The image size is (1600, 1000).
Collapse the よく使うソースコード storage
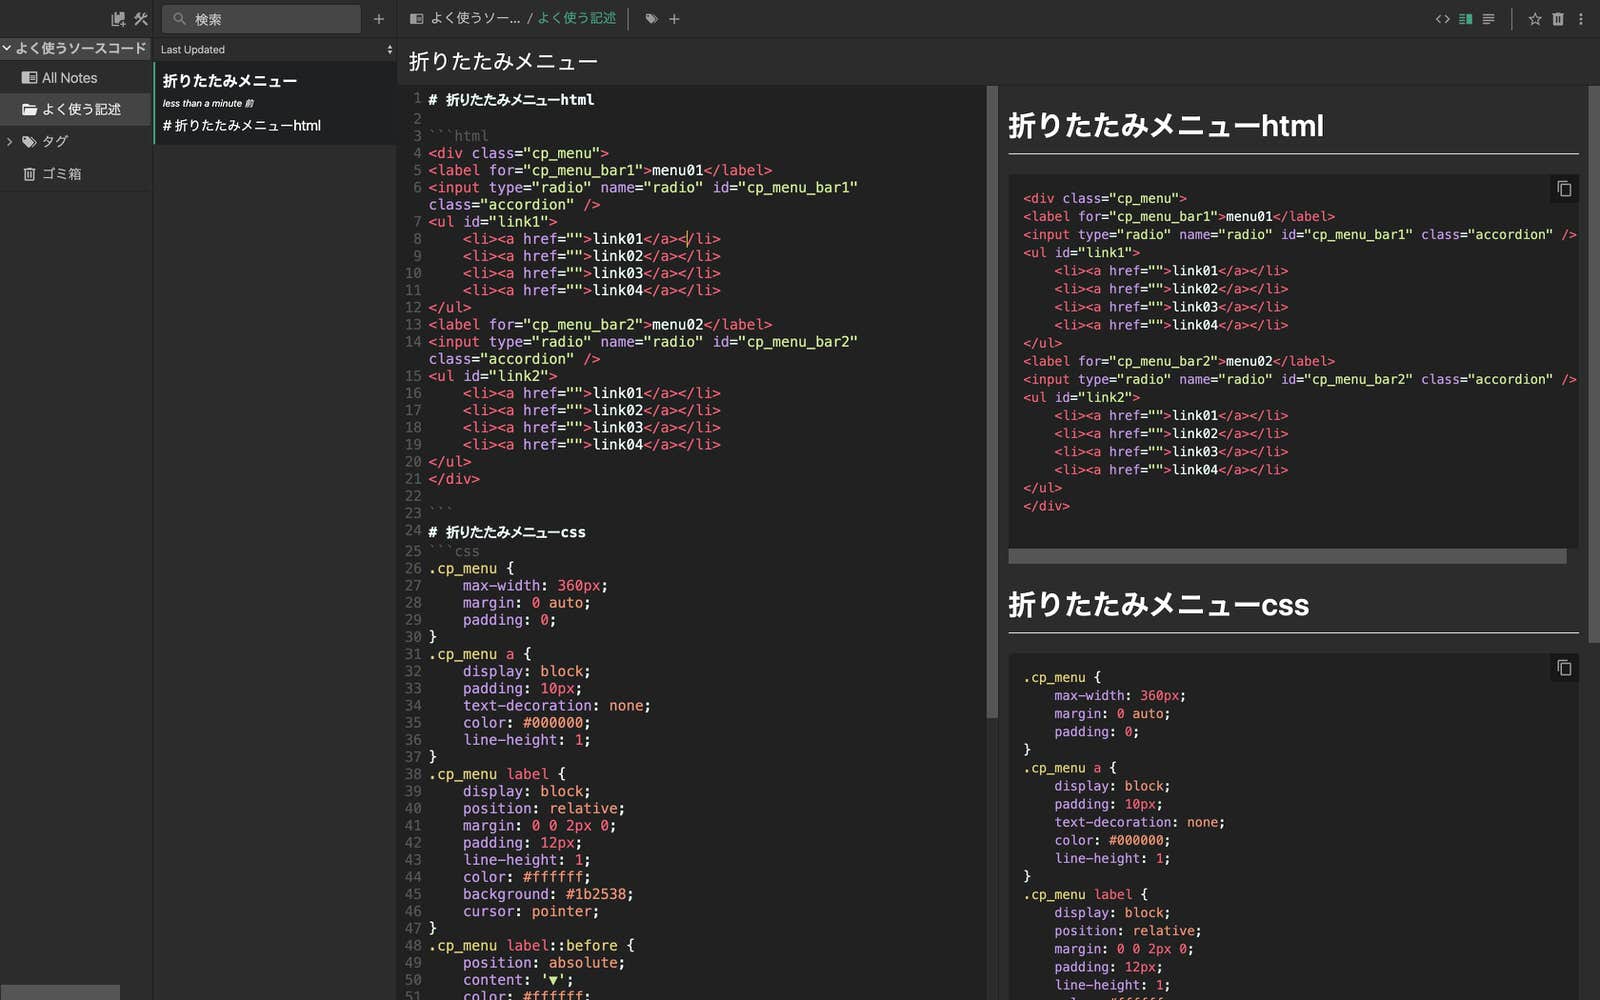(7, 48)
